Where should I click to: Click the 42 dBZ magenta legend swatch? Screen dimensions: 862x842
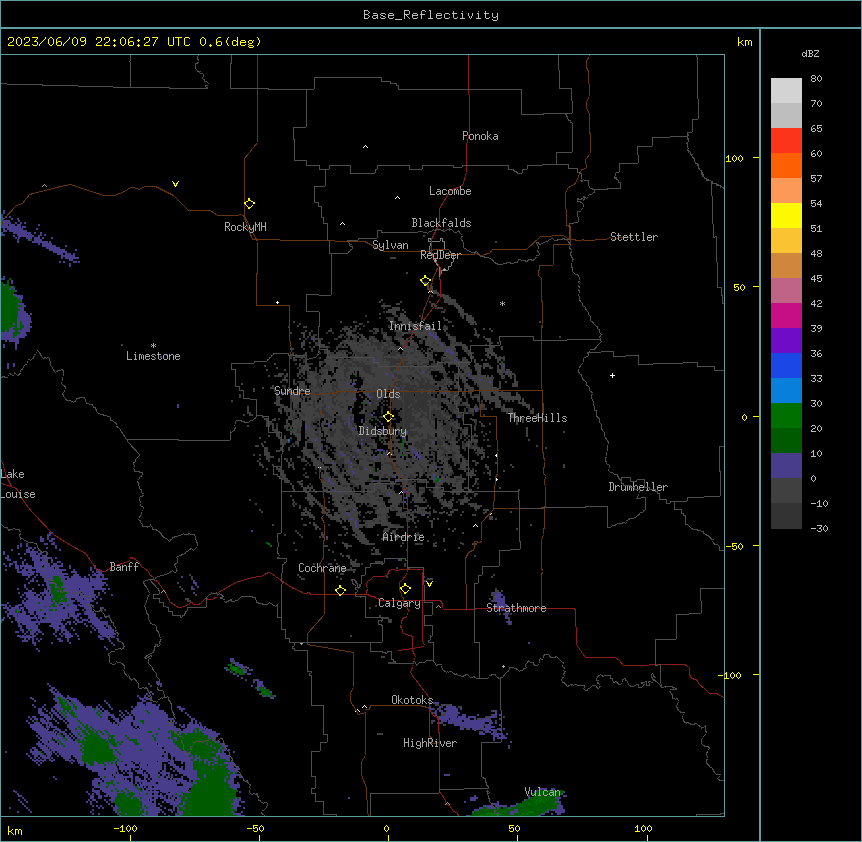[786, 315]
